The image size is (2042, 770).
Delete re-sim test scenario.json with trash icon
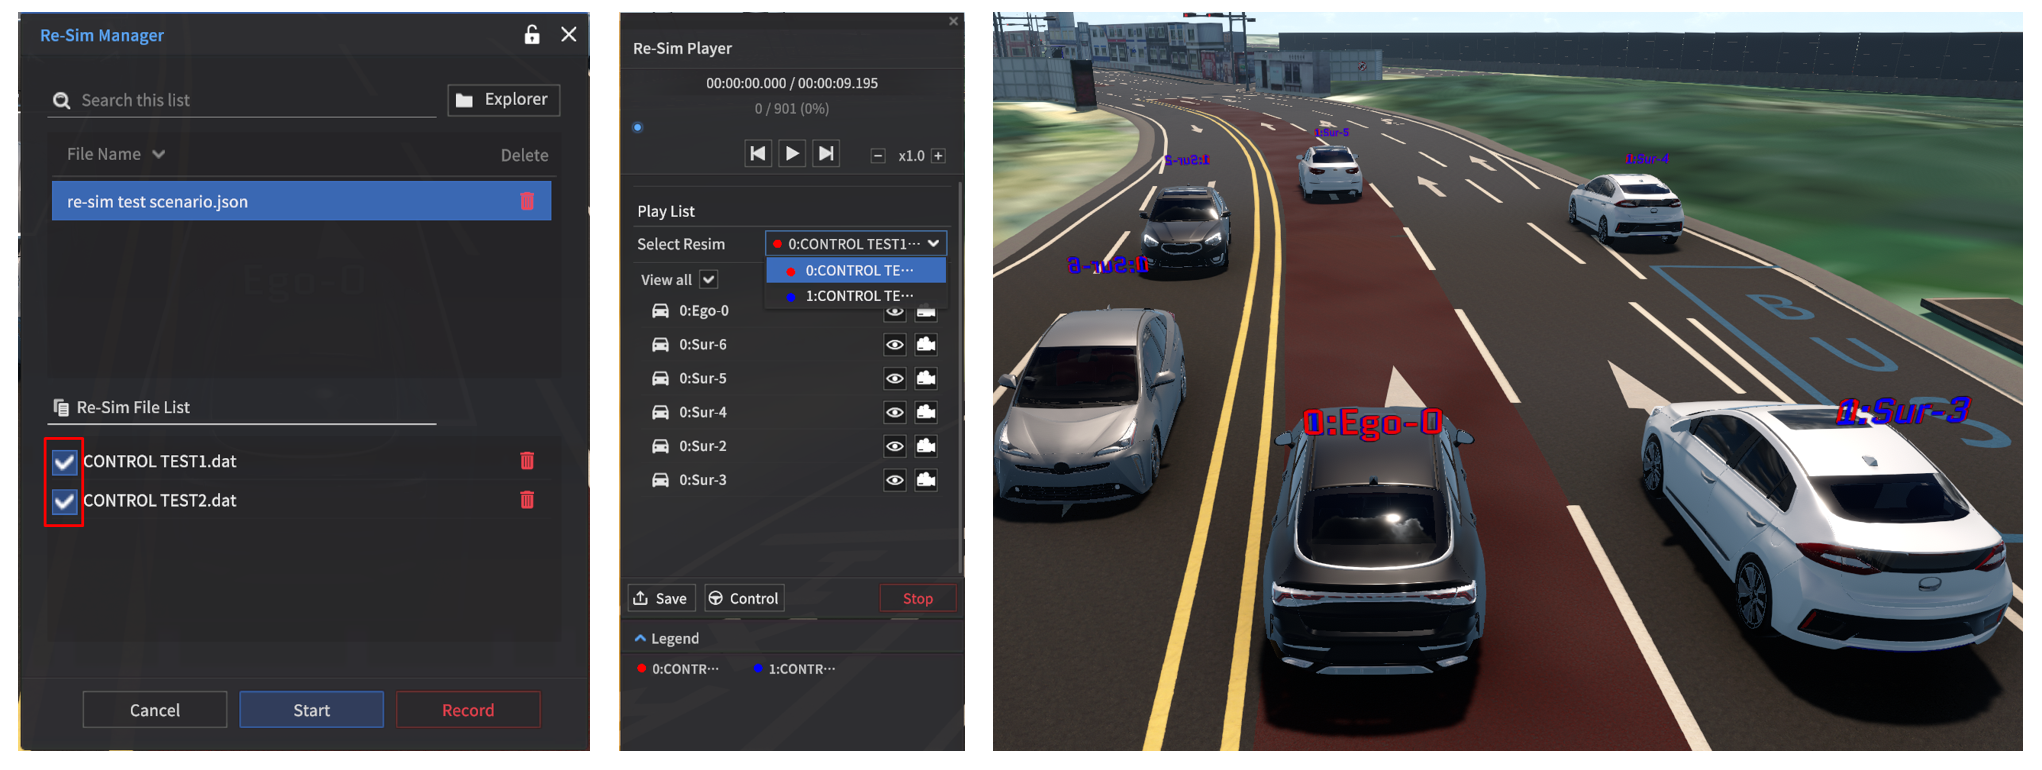pyautogui.click(x=527, y=201)
